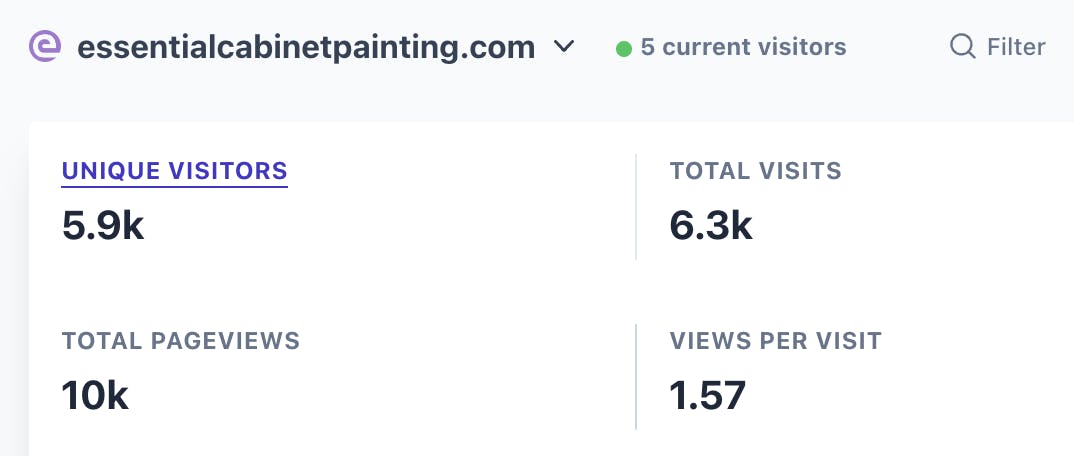This screenshot has width=1074, height=456.
Task: Click the purple site favicon logo
Action: tap(45, 46)
